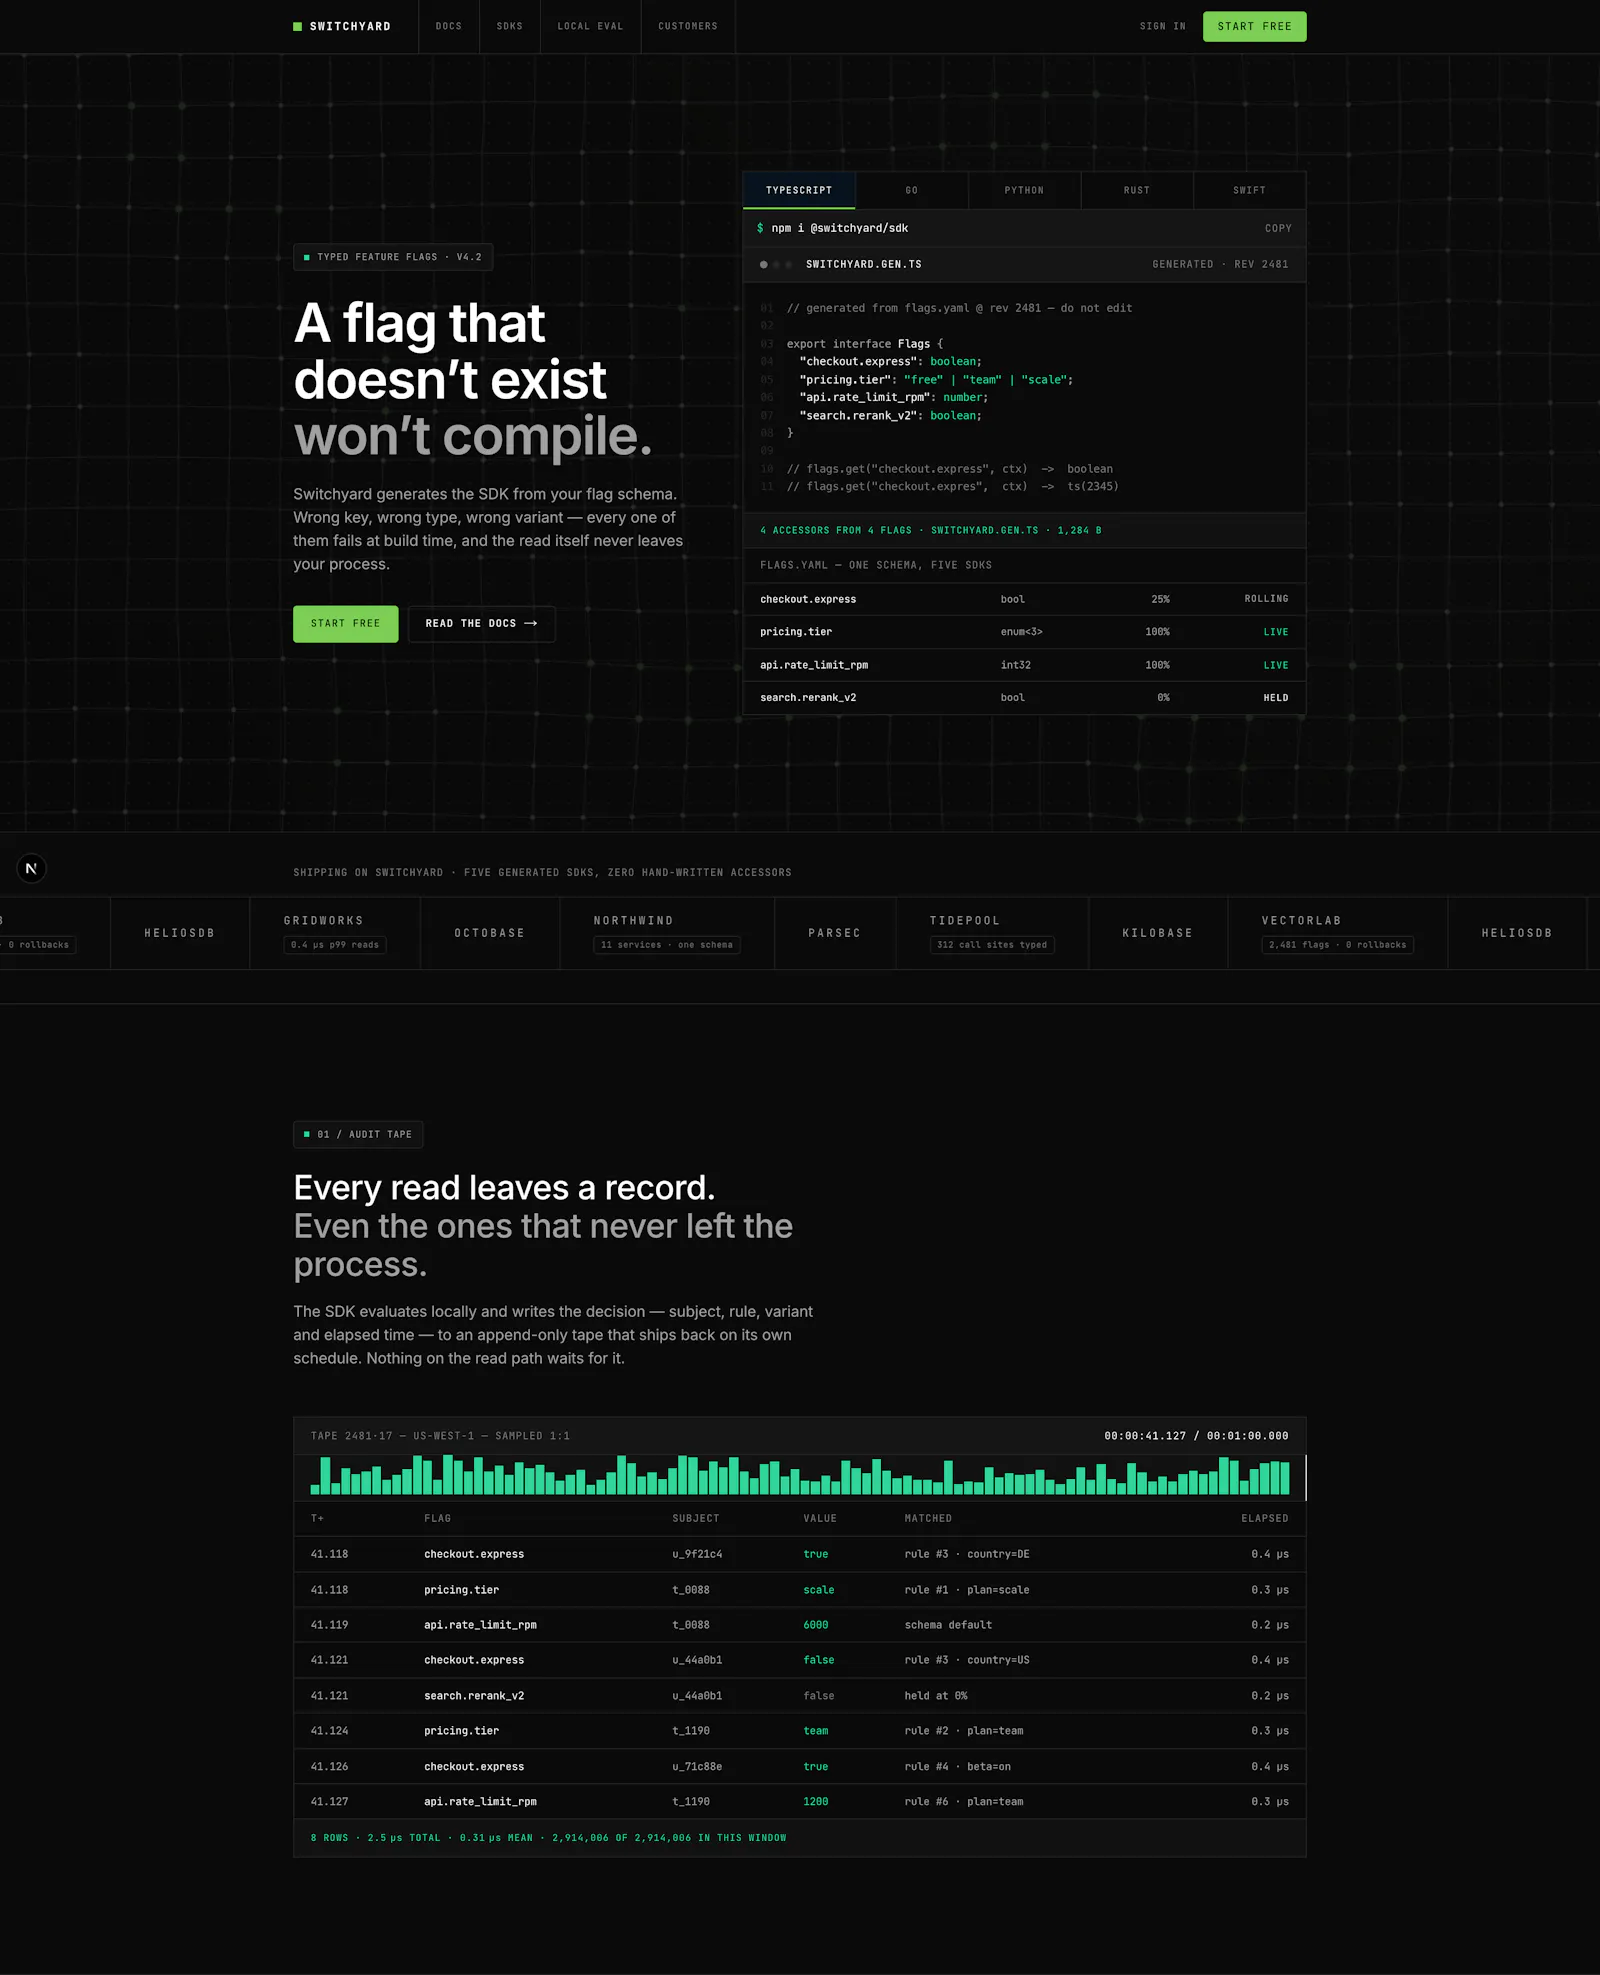Open the SDKs nav item
Image resolution: width=1600 pixels, height=1975 pixels.
click(x=510, y=27)
